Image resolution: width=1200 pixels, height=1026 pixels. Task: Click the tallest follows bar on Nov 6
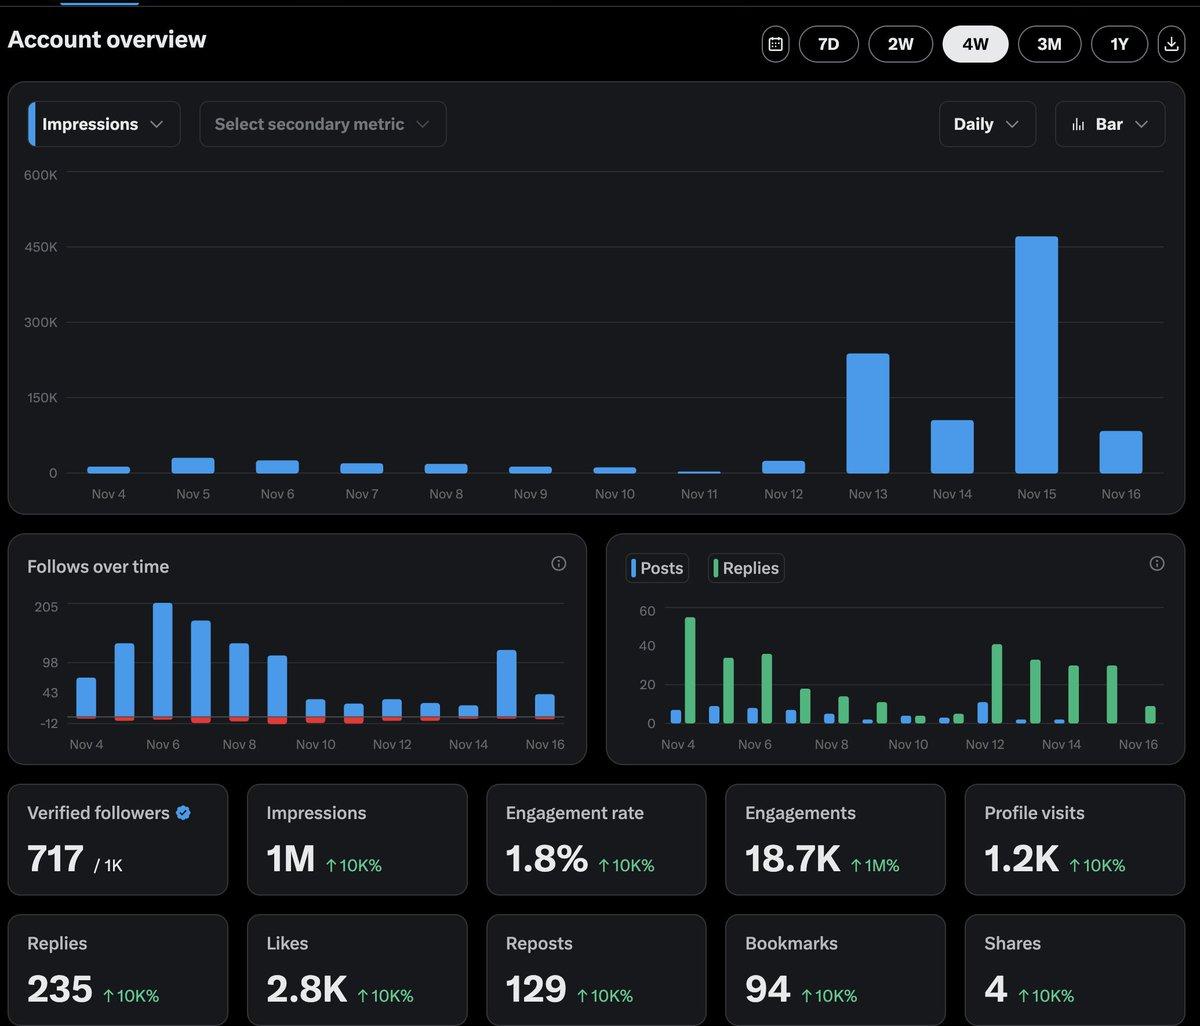163,660
